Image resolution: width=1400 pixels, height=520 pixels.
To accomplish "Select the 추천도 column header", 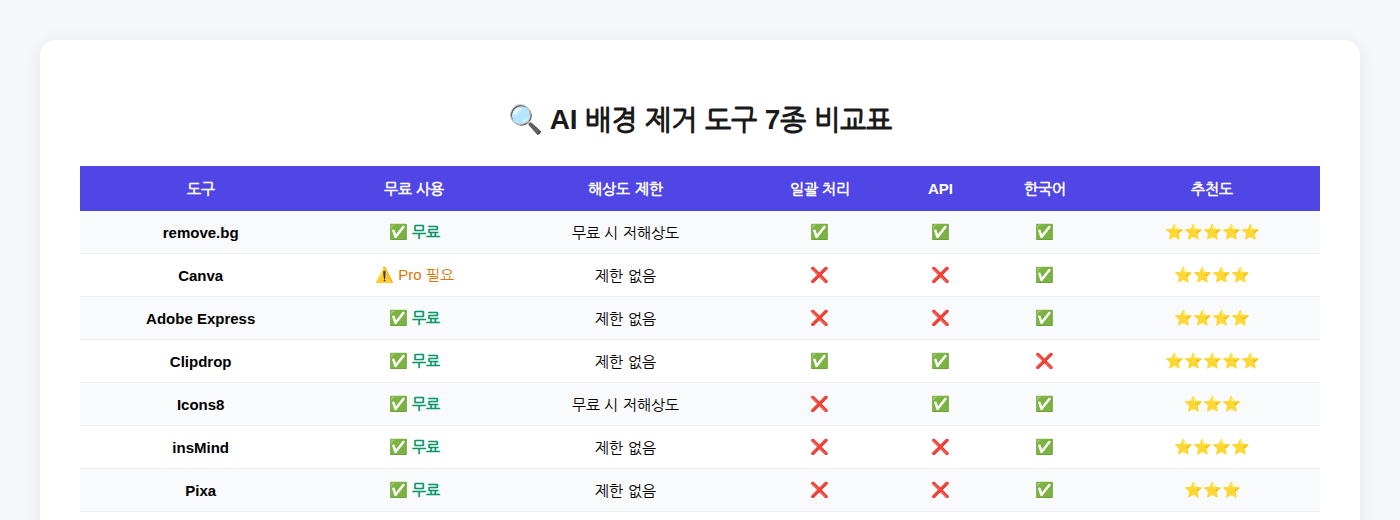I will click(1212, 189).
